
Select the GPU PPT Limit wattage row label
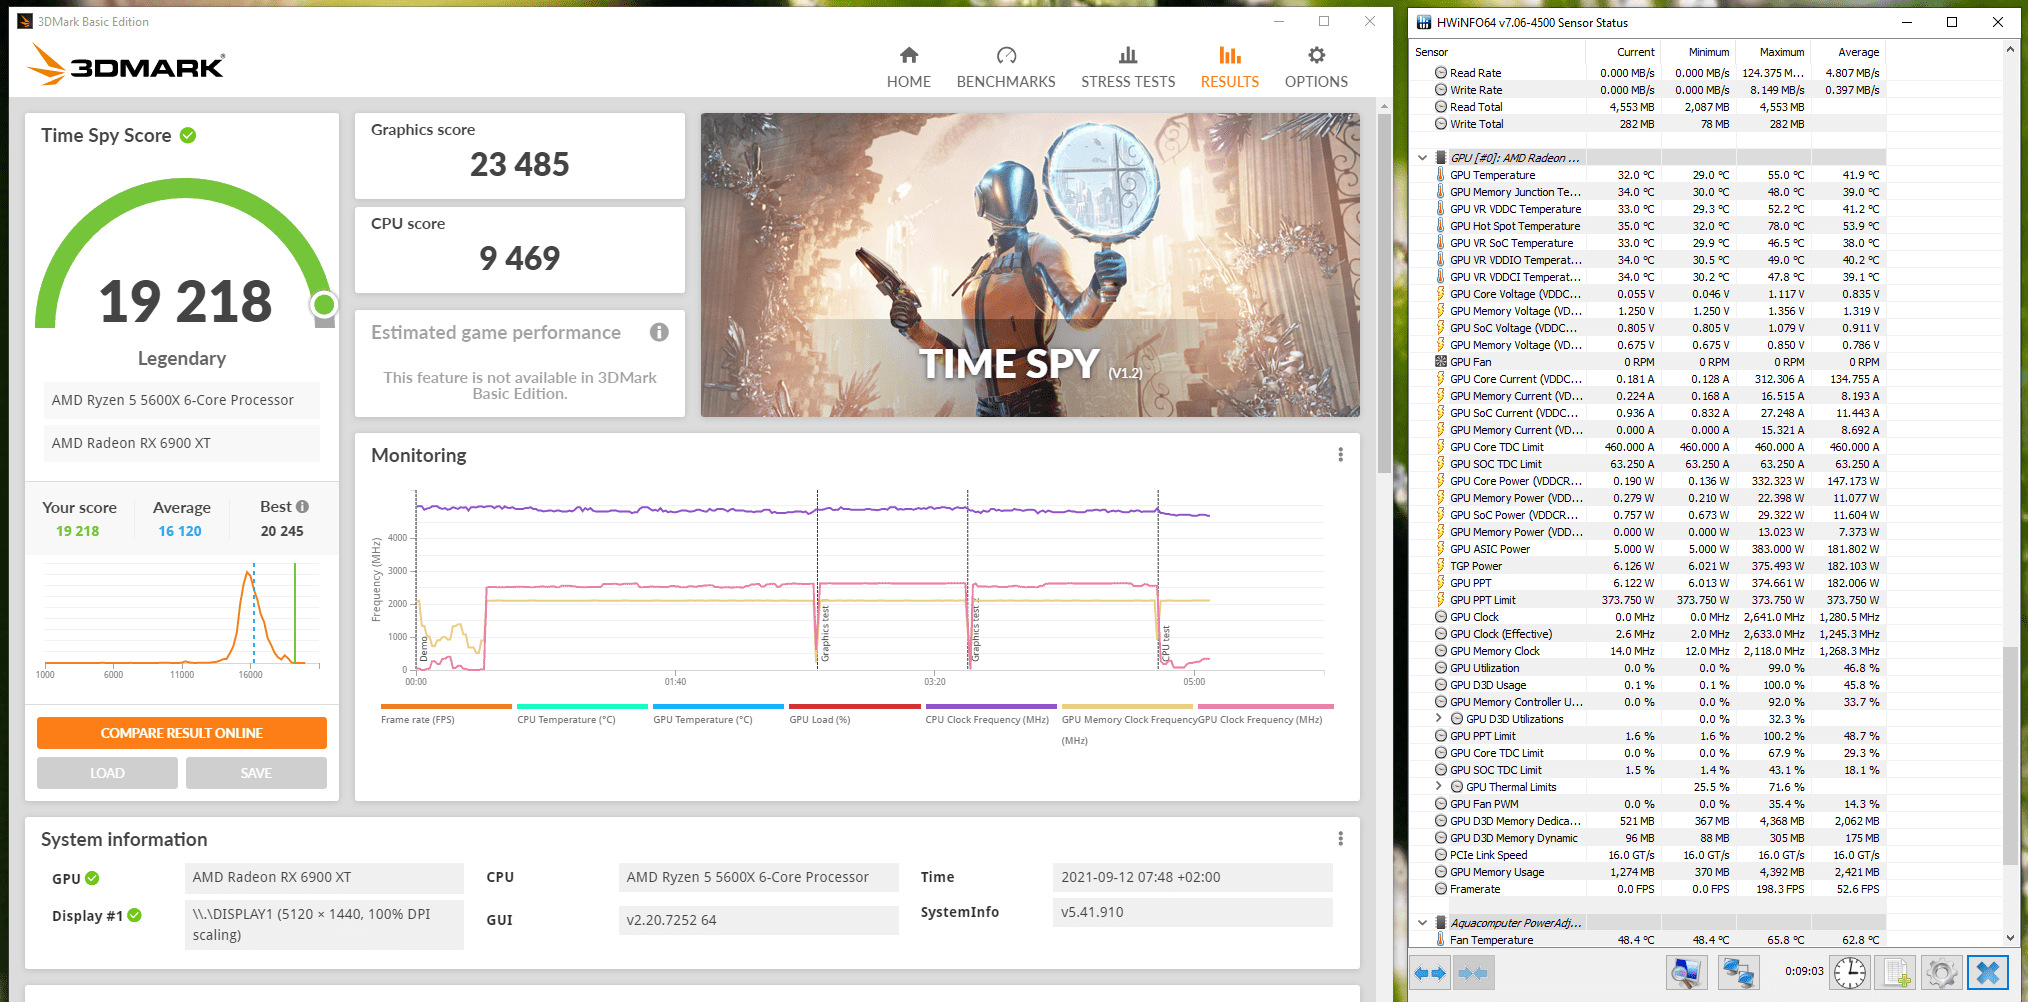(1483, 600)
